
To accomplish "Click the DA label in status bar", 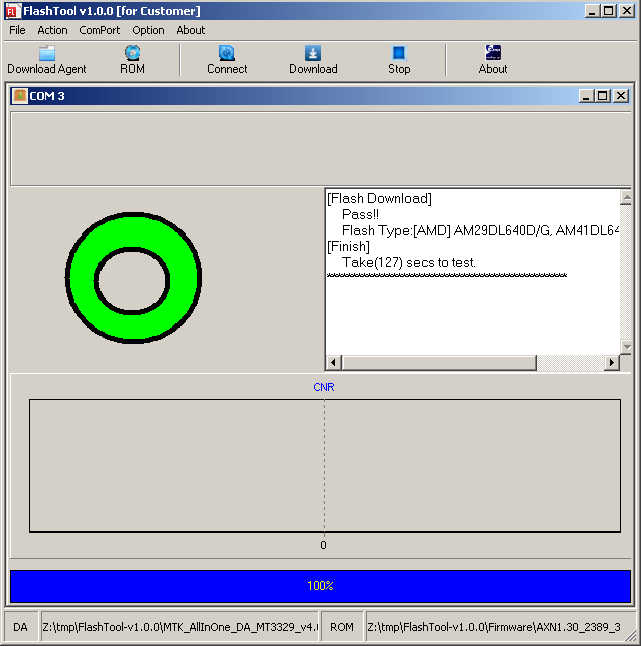I will (20, 627).
